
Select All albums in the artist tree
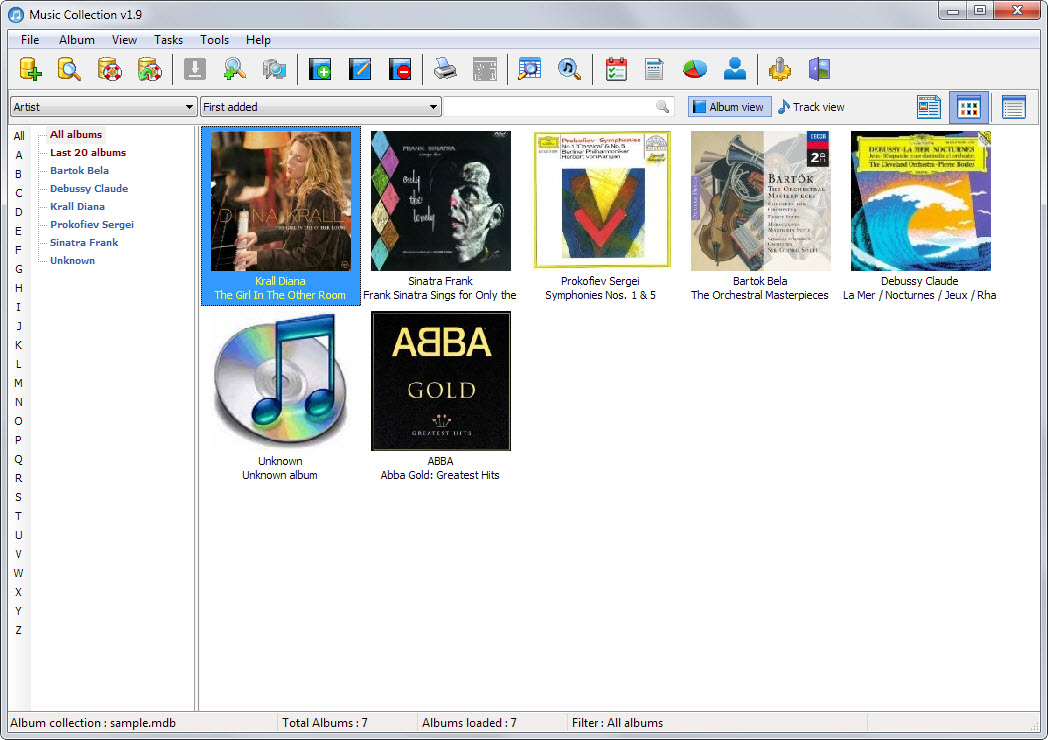tap(76, 134)
